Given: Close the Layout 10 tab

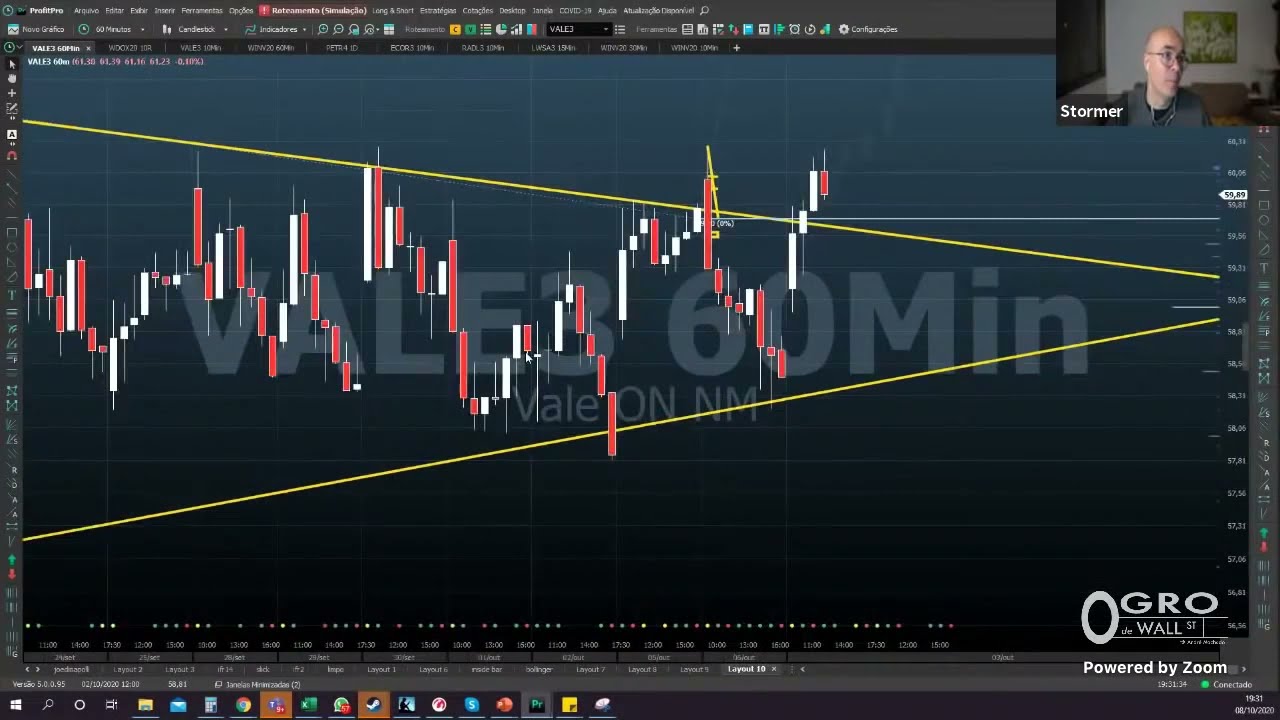Looking at the screenshot, I should tap(773, 669).
